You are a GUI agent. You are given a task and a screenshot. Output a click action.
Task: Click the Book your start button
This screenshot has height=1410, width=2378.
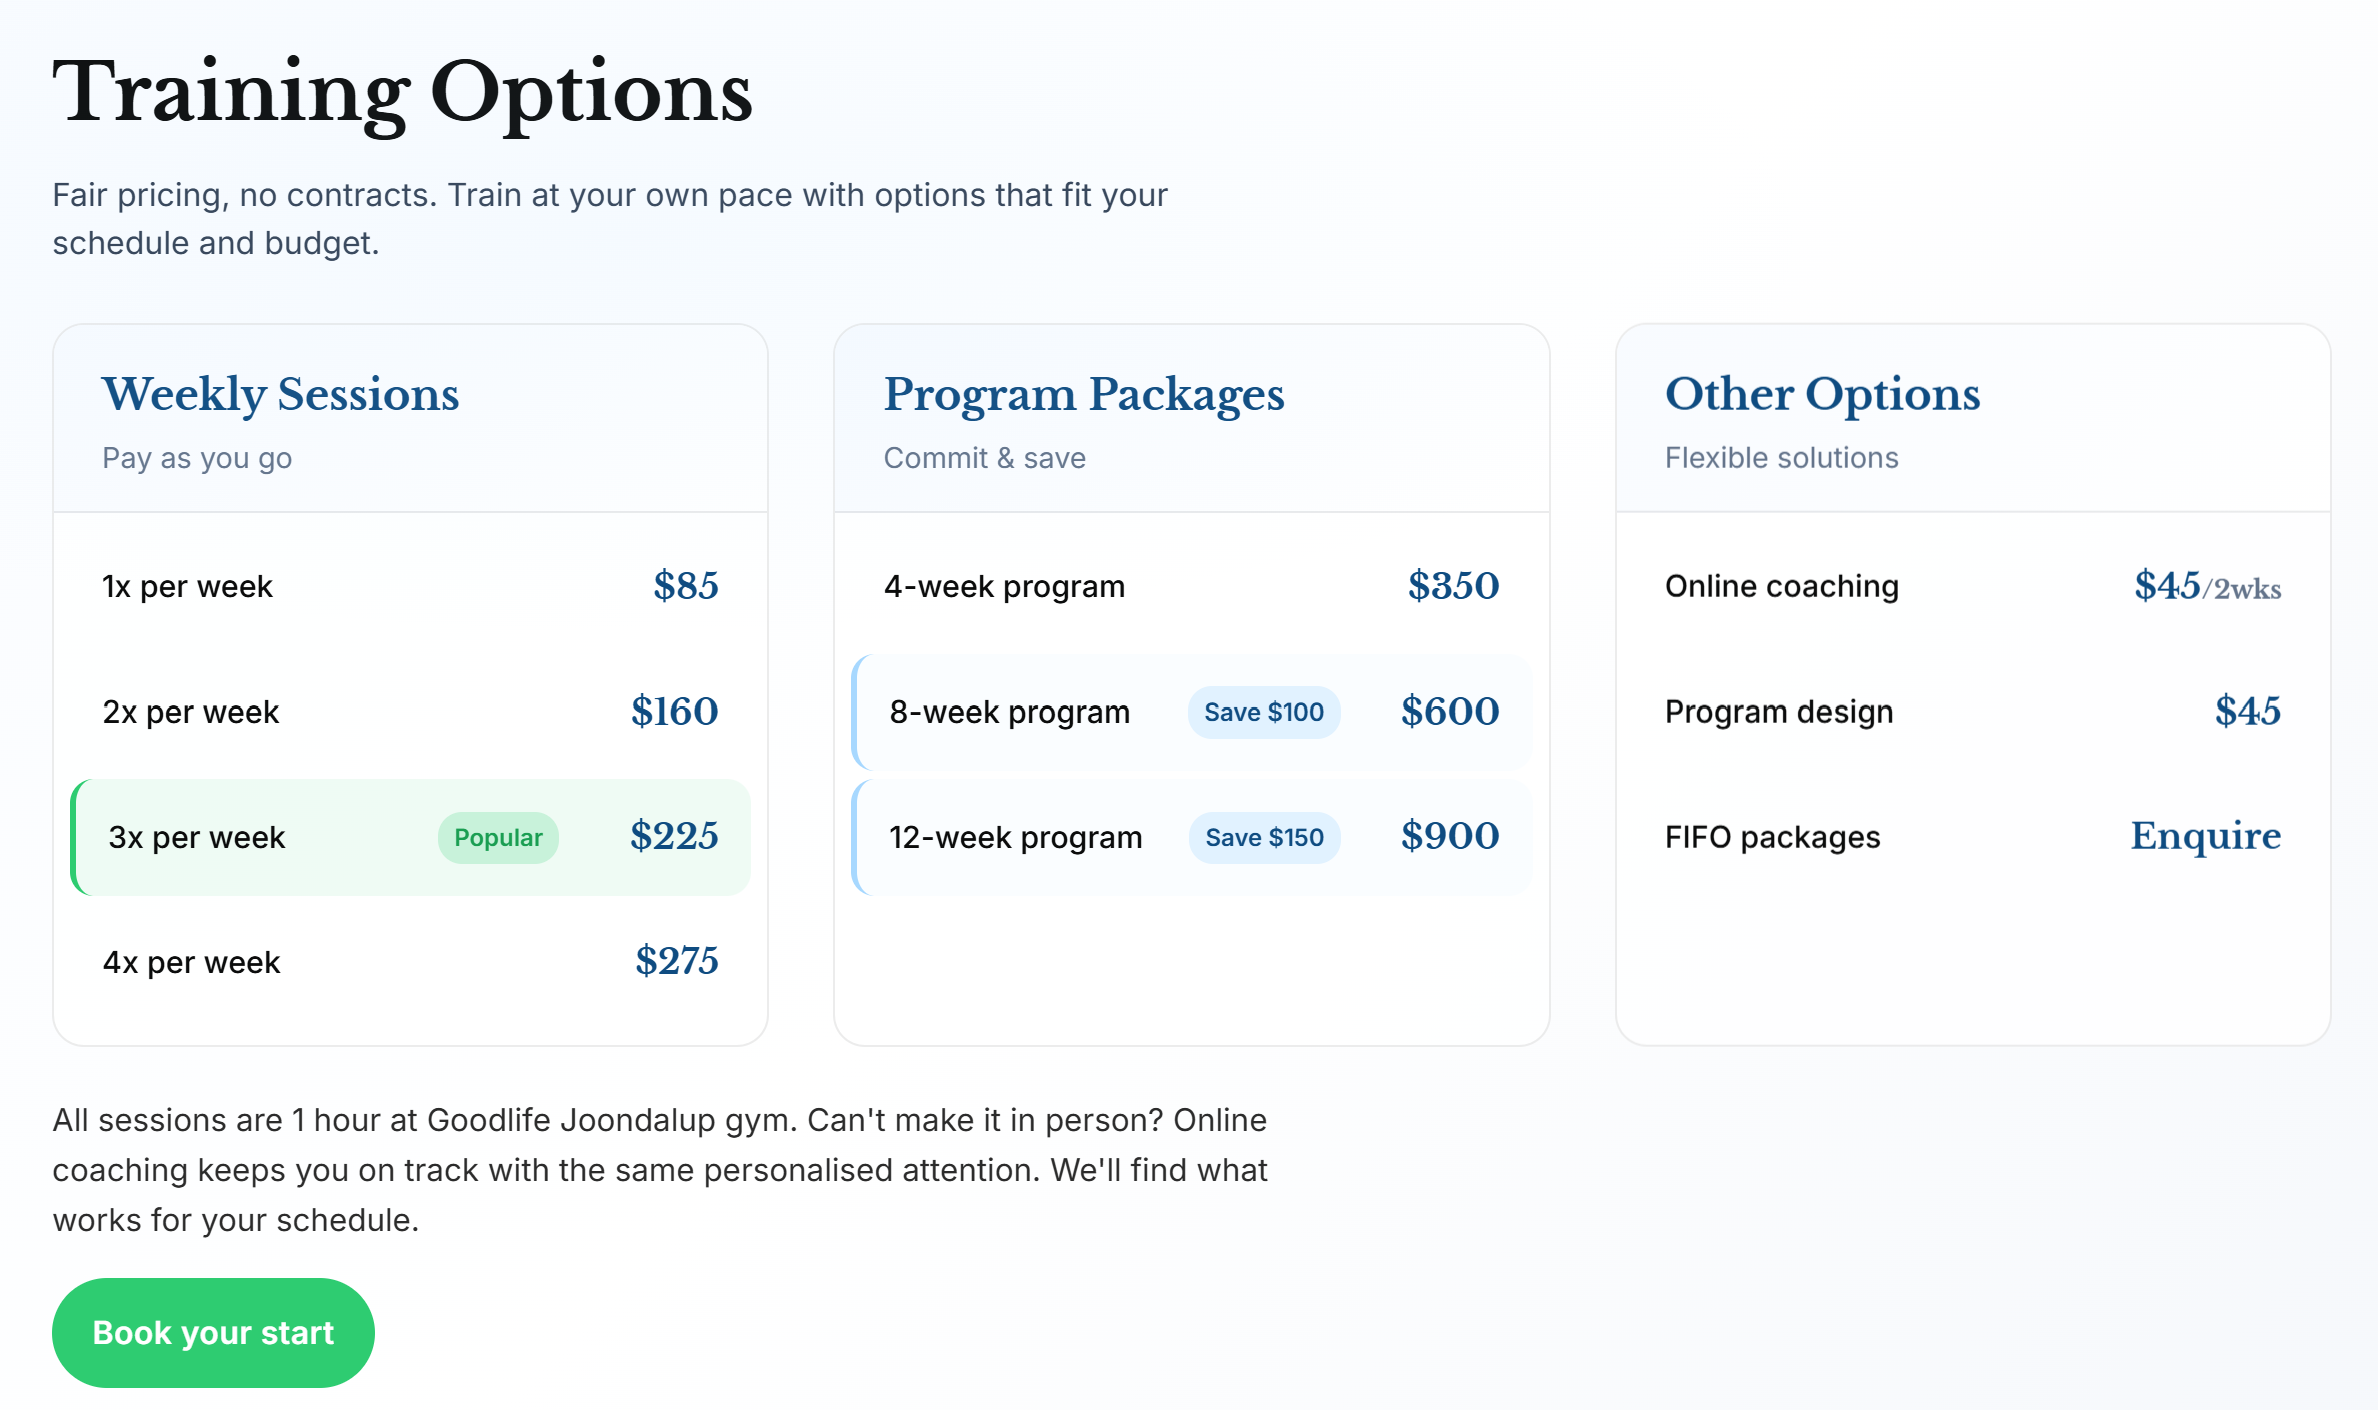click(213, 1332)
